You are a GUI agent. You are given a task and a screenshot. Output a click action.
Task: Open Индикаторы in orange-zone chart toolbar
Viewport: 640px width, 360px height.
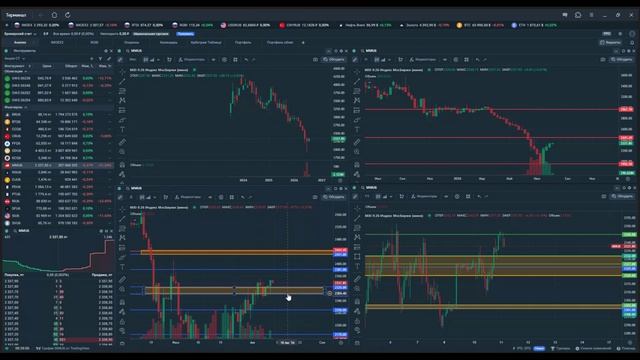(x=187, y=197)
